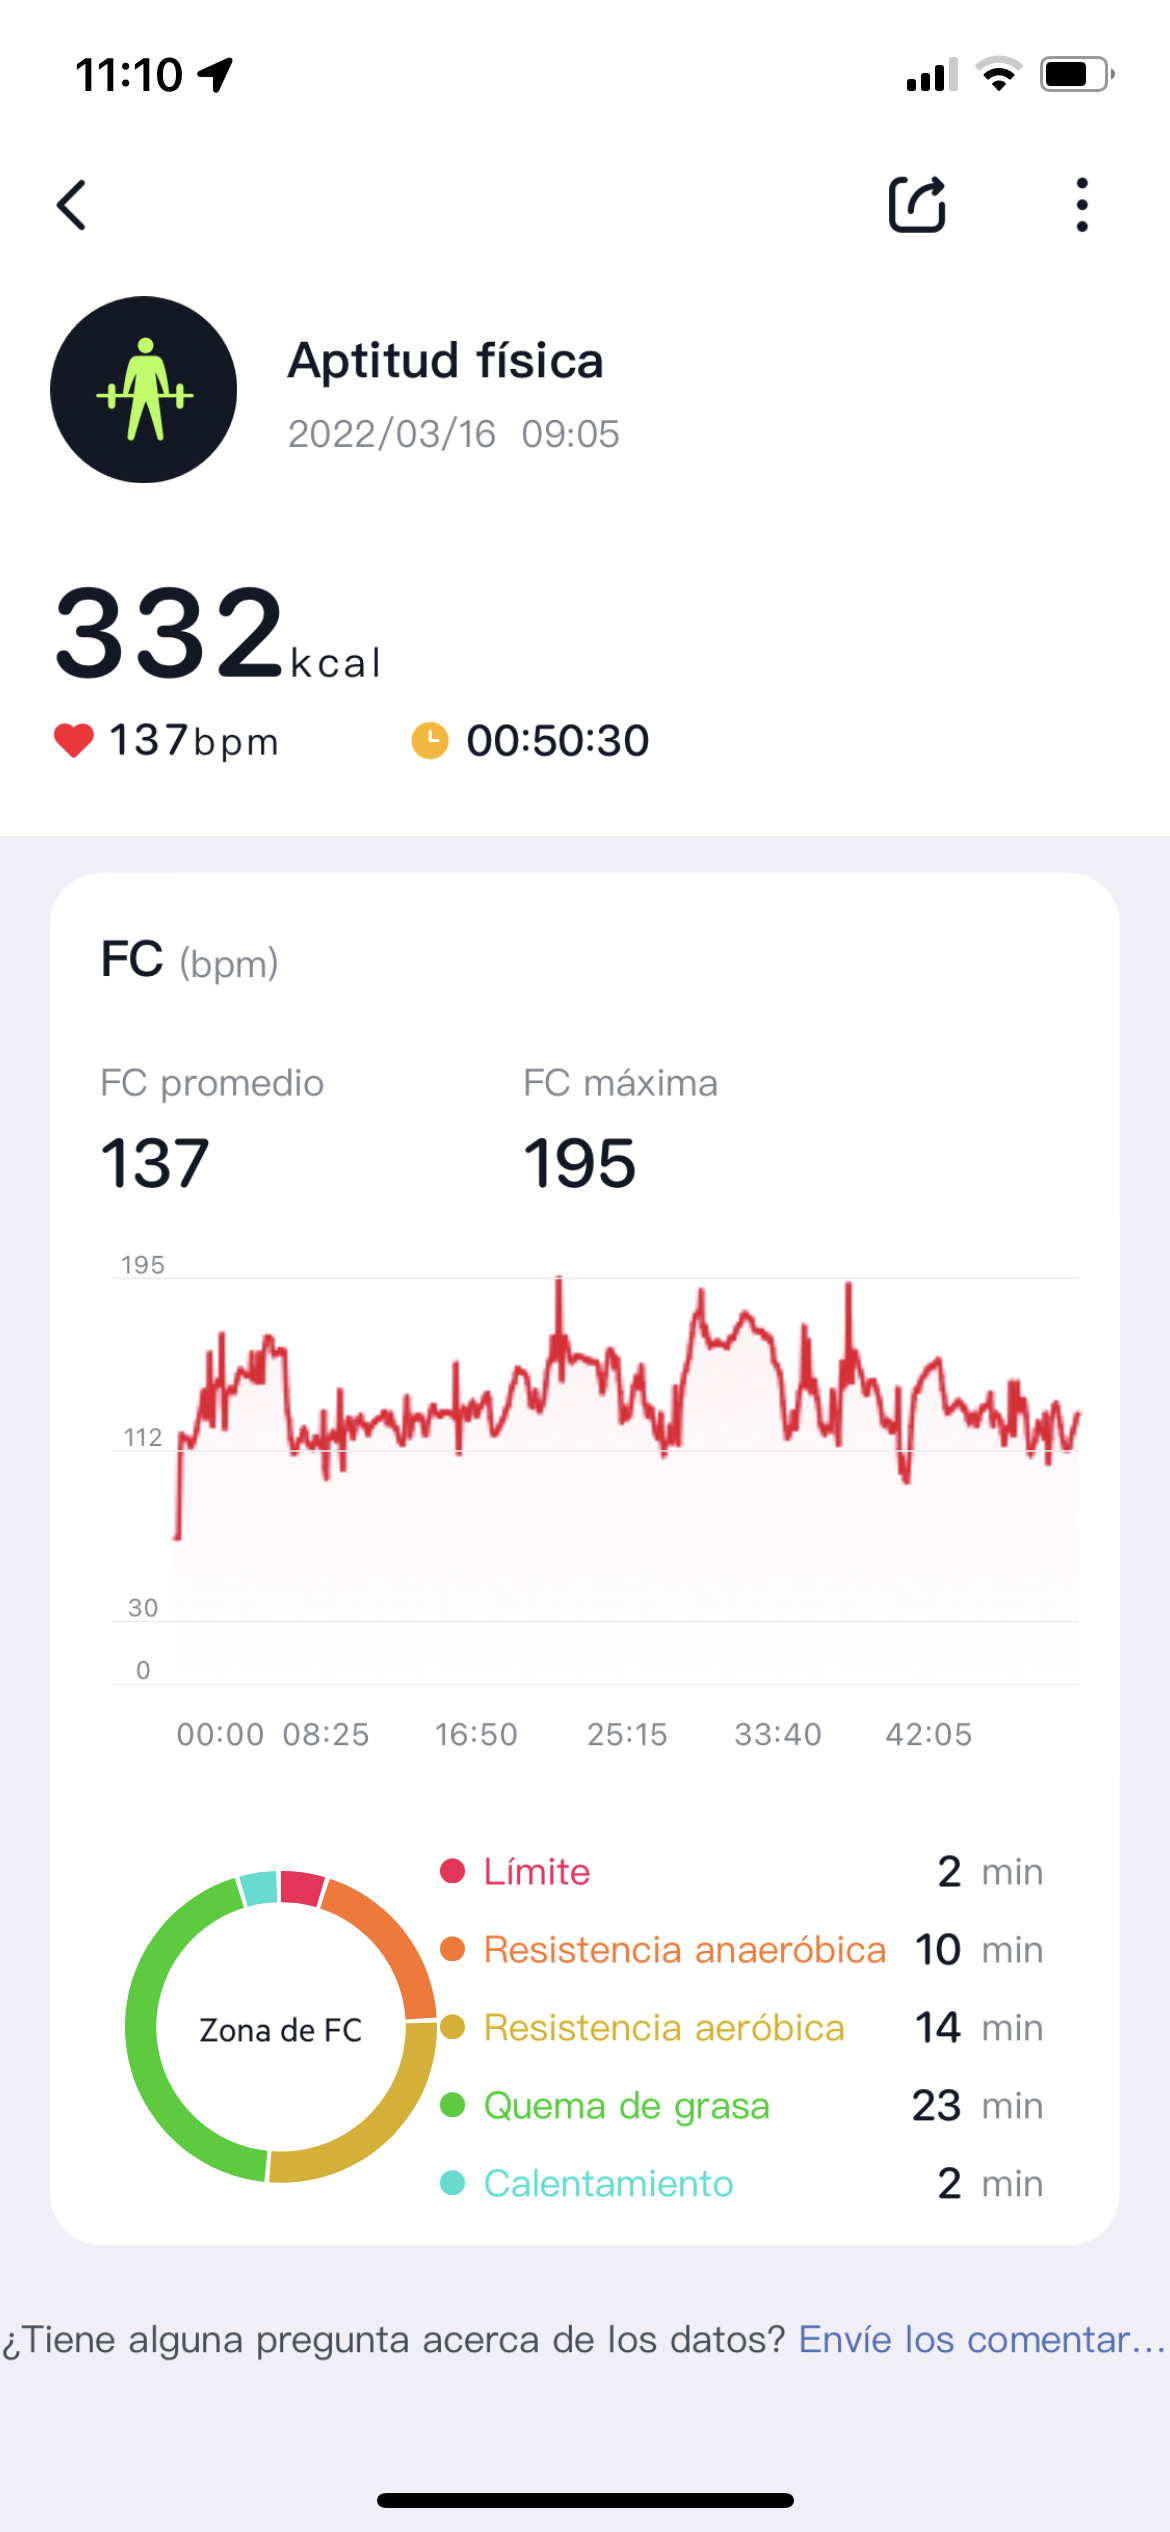Select the Resistencia anaeróbica legend entry
Screen dimensions: 1170x2532
coord(684,1950)
